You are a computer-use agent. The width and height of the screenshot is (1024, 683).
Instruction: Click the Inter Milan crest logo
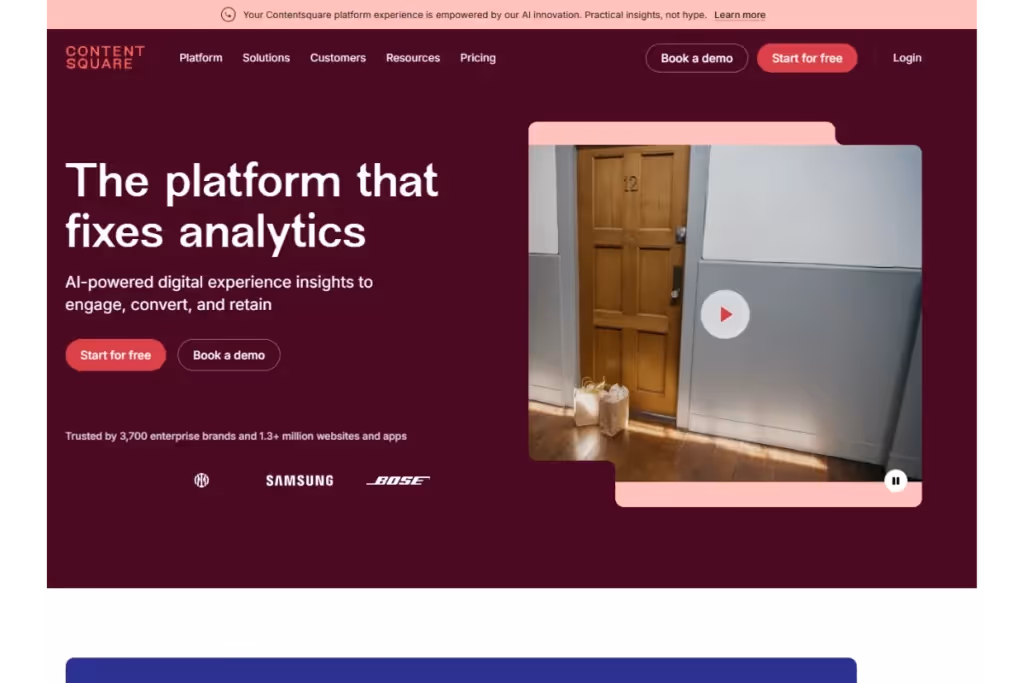[202, 480]
